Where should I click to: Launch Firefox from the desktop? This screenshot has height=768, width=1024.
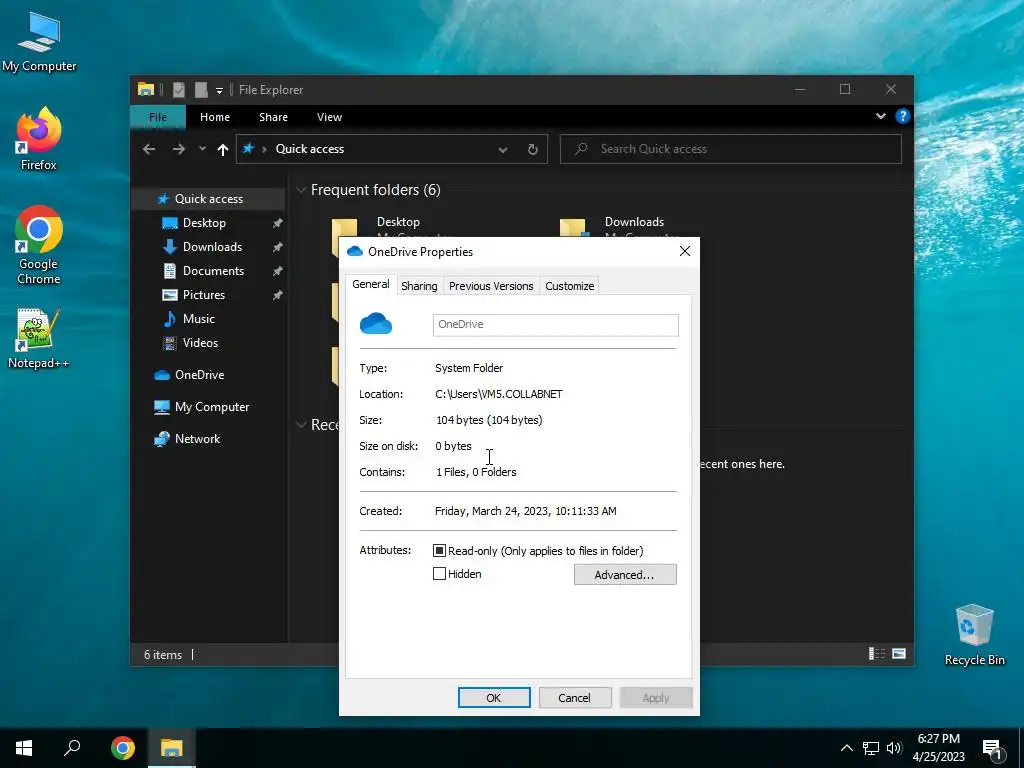coord(39,138)
